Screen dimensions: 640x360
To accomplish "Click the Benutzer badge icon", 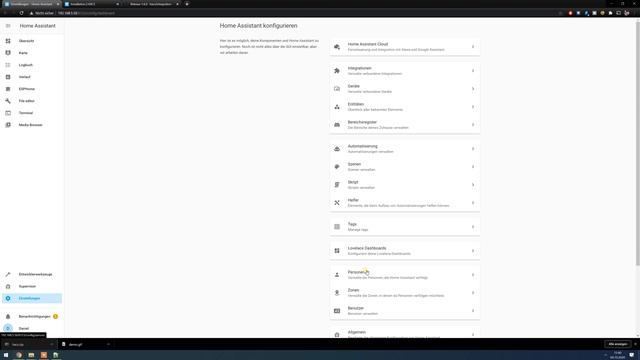I will [337, 311].
